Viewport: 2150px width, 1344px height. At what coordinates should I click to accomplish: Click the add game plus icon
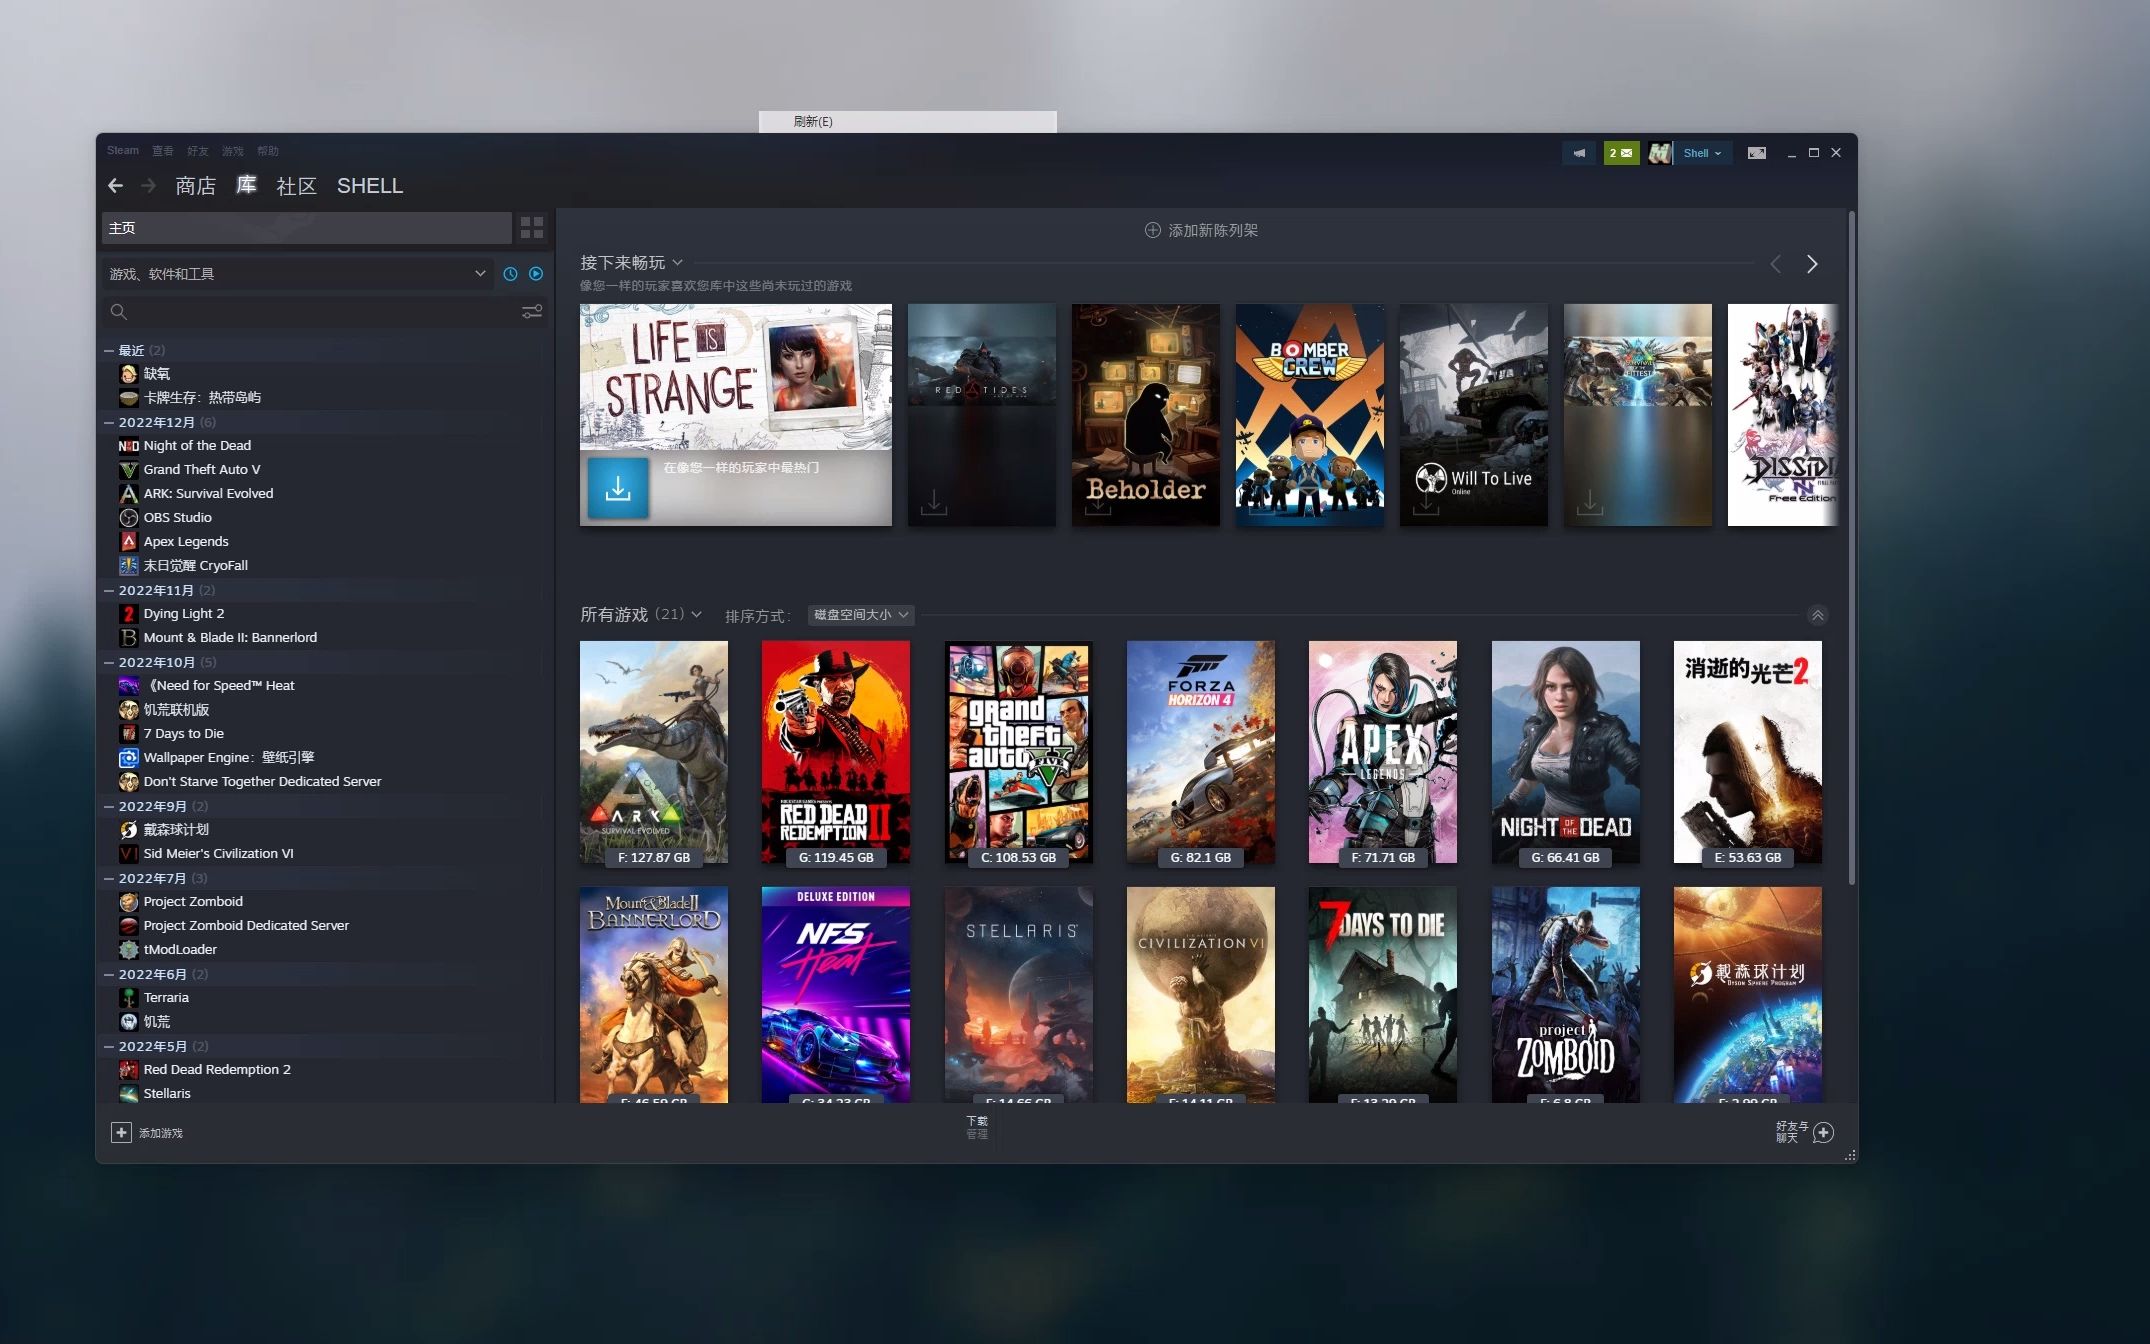(x=121, y=1132)
